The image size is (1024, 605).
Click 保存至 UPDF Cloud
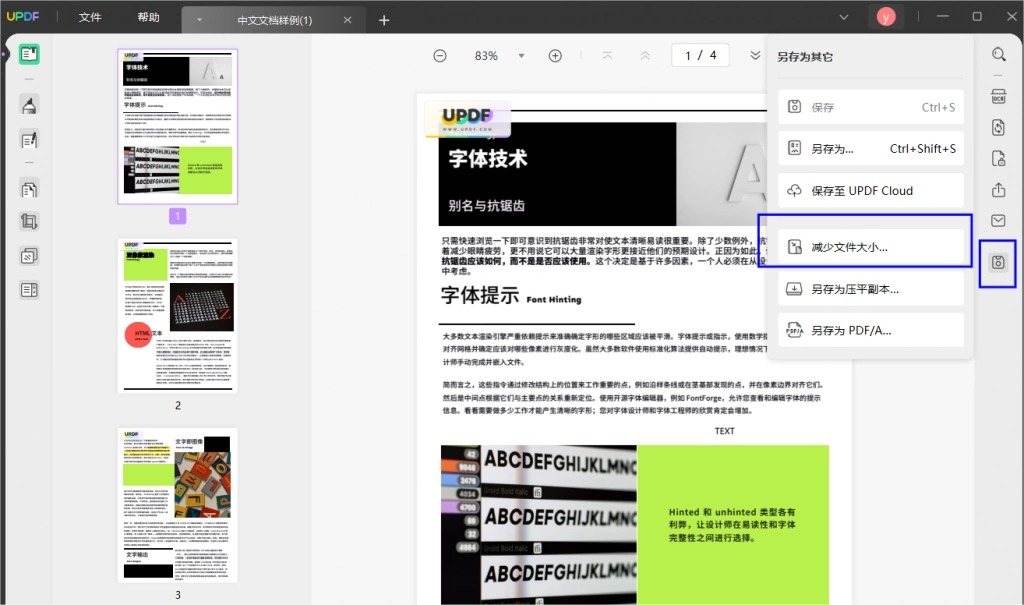871,191
